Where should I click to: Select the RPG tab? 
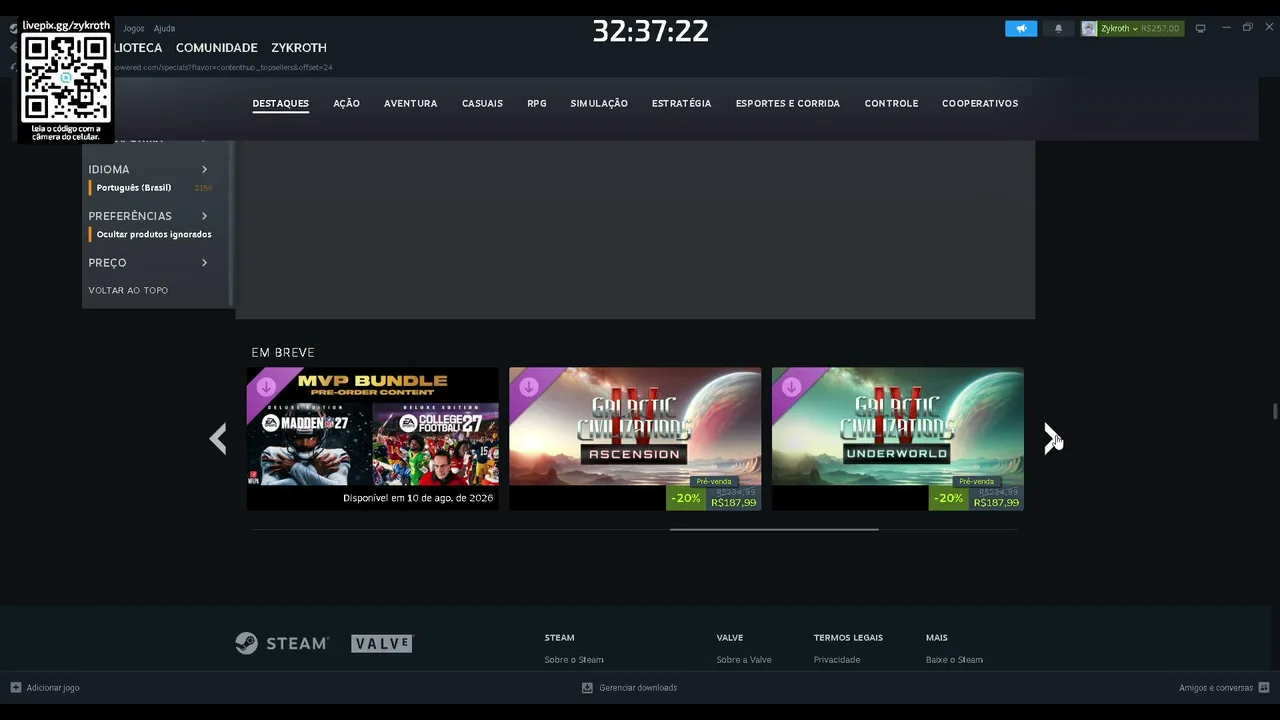point(537,104)
